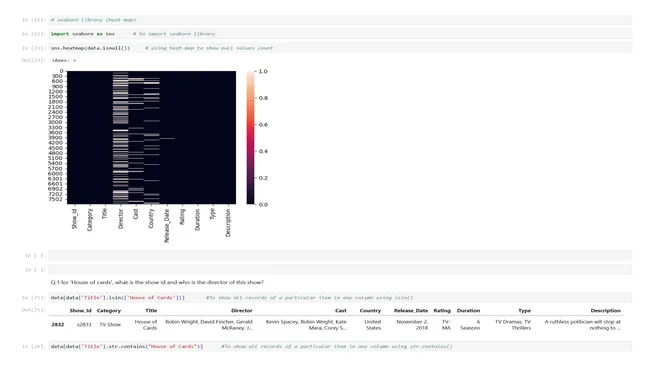
Task: Click the House of Cards title cell
Action: tap(146, 325)
